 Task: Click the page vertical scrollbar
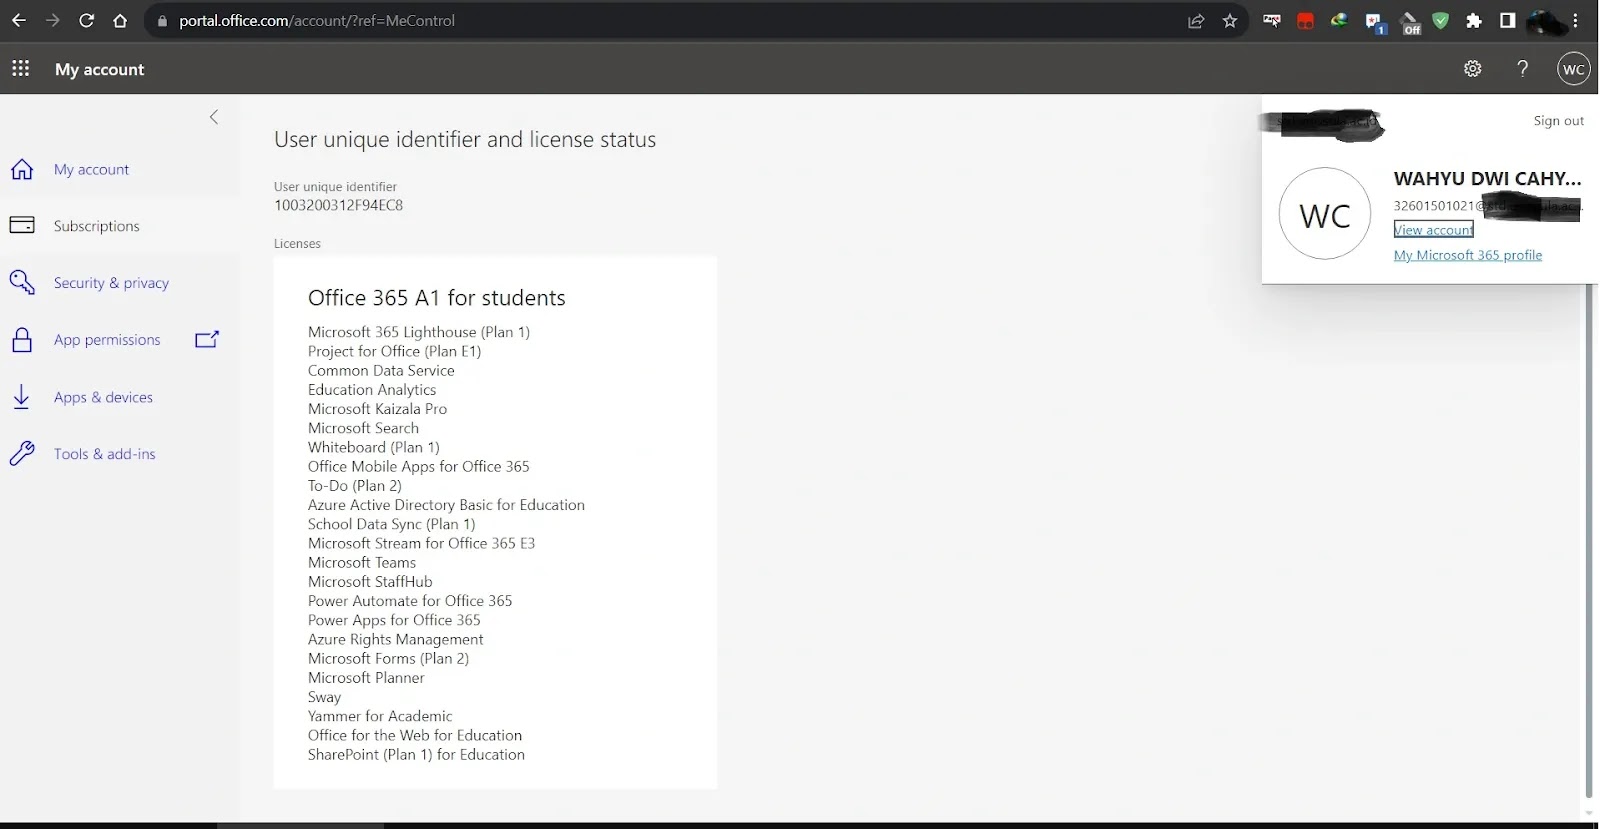click(1589, 540)
